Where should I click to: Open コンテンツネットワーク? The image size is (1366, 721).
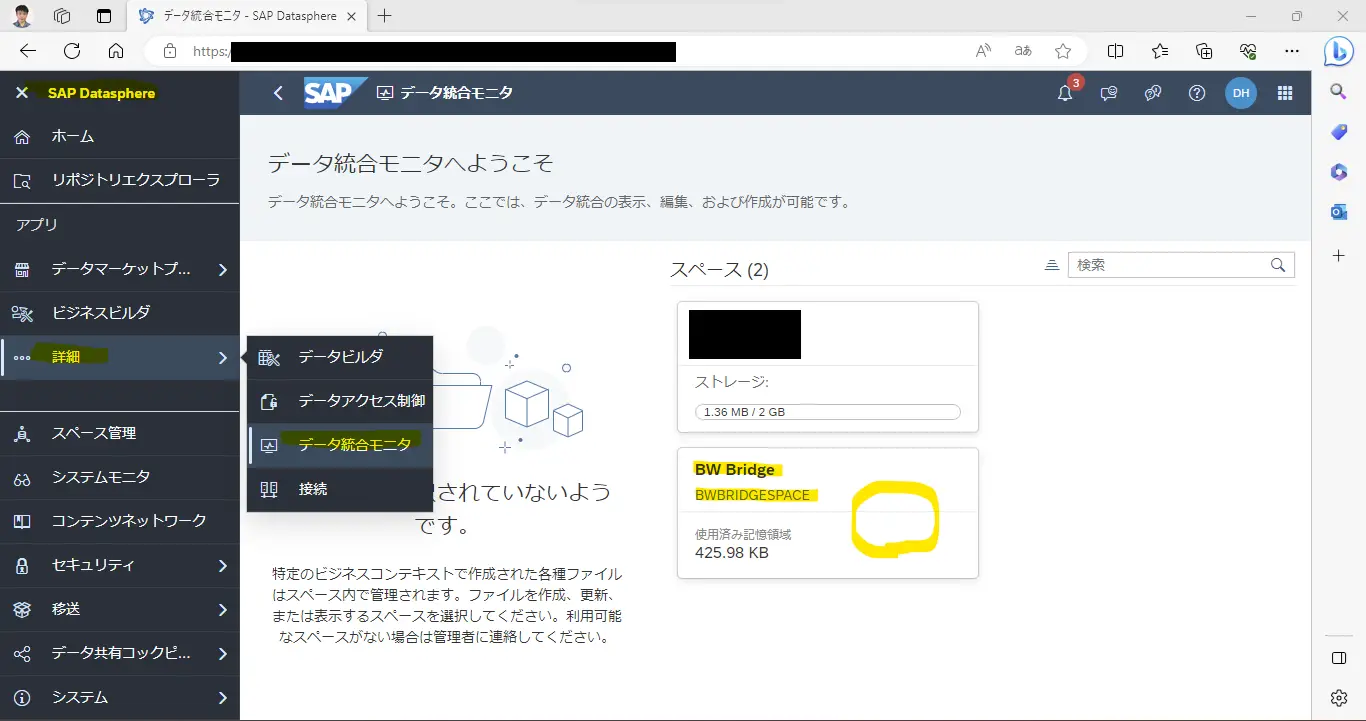click(x=120, y=521)
